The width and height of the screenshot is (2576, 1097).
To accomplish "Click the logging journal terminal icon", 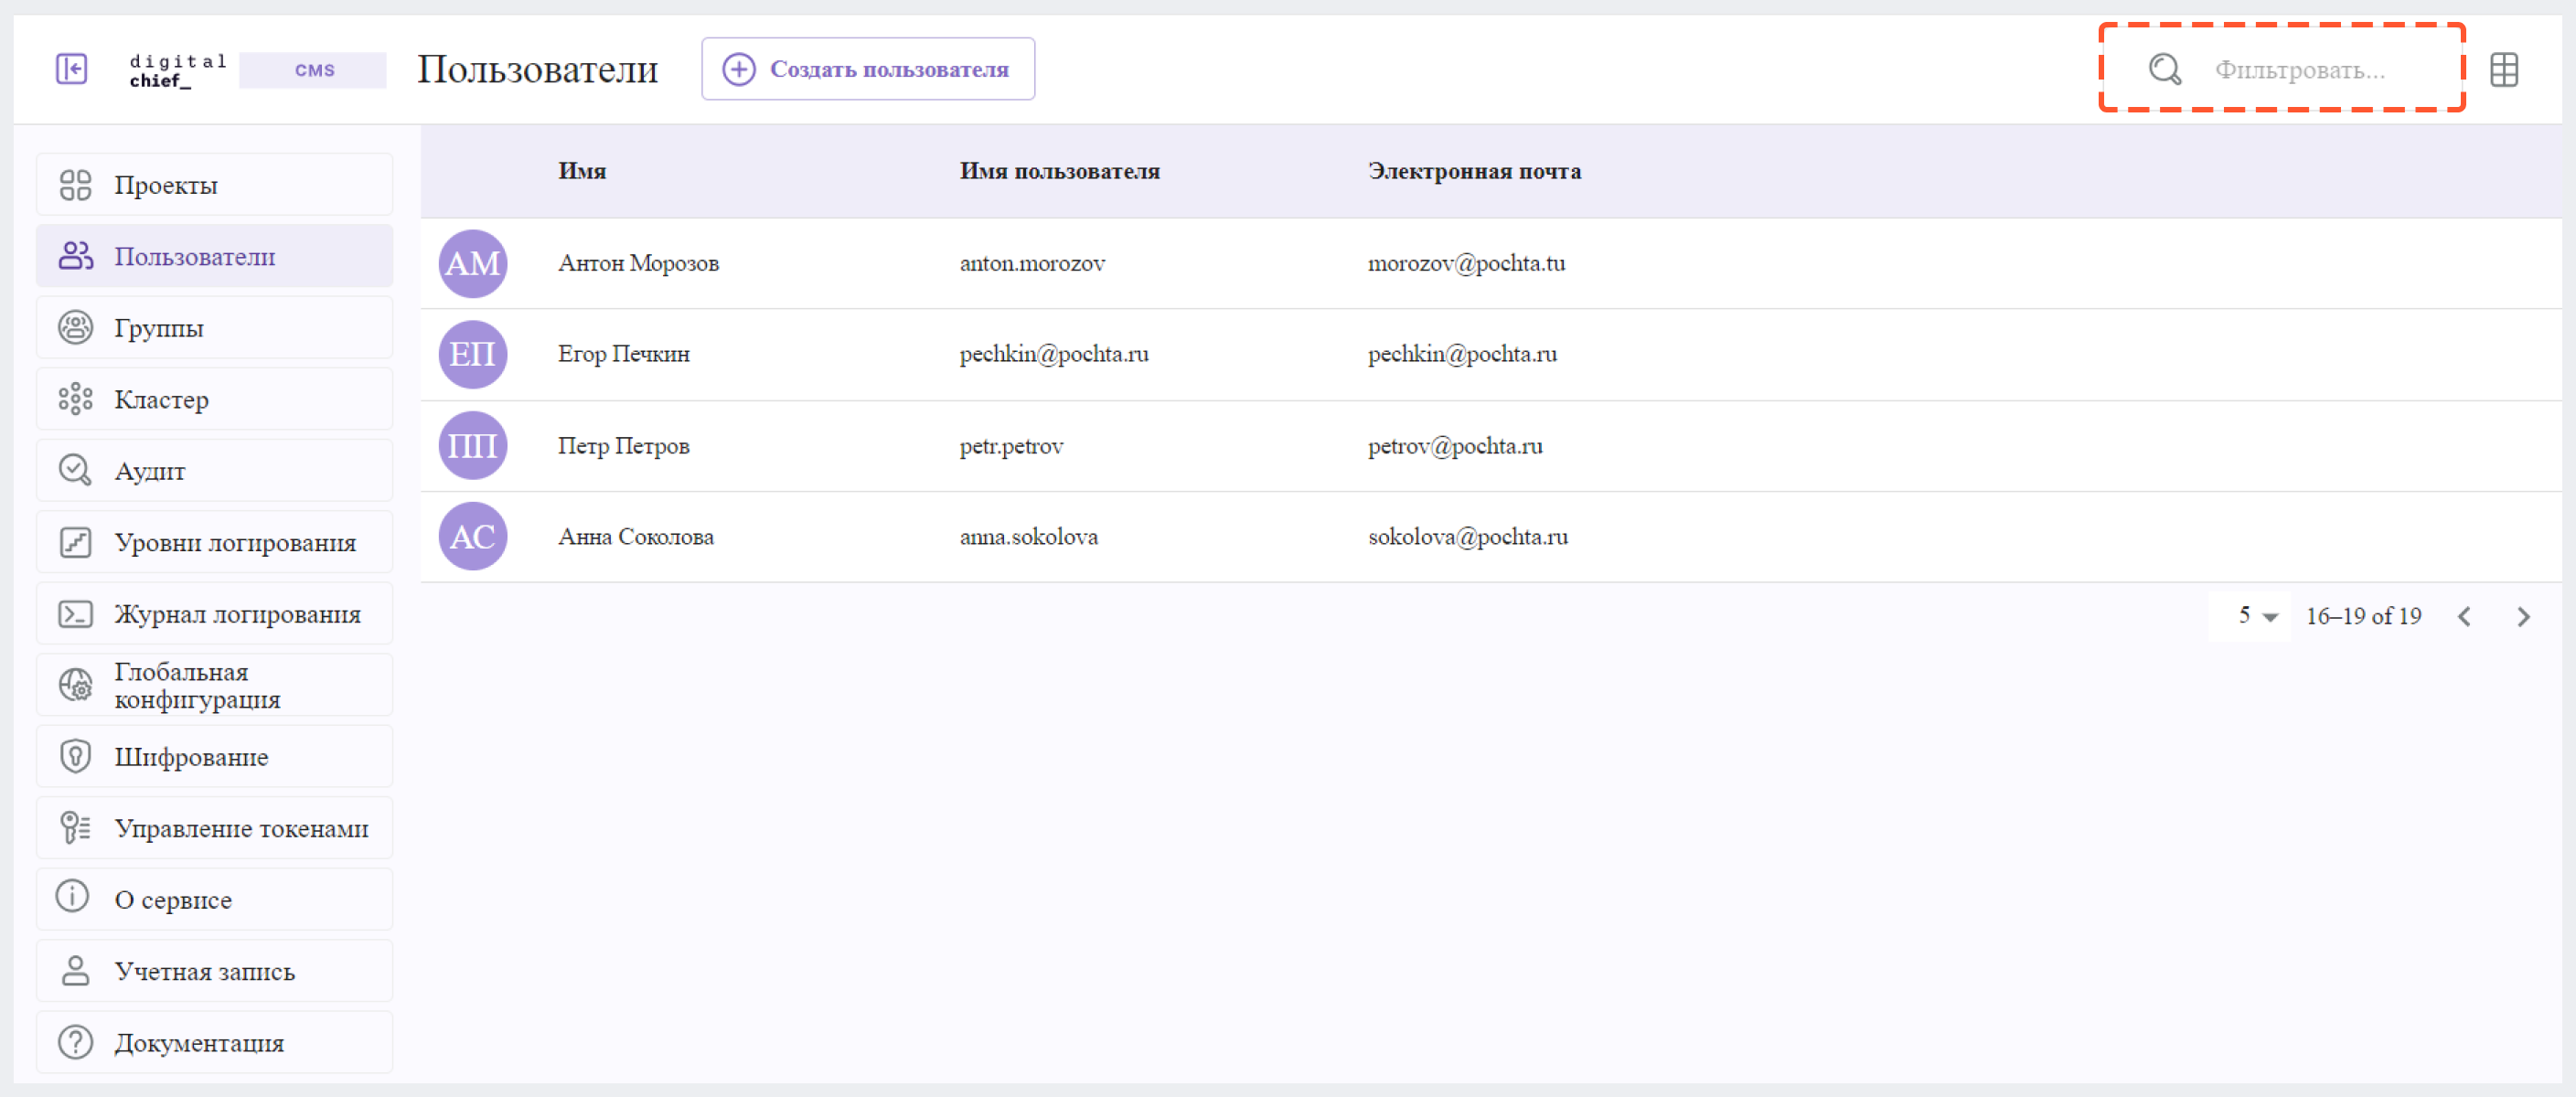I will (x=75, y=613).
